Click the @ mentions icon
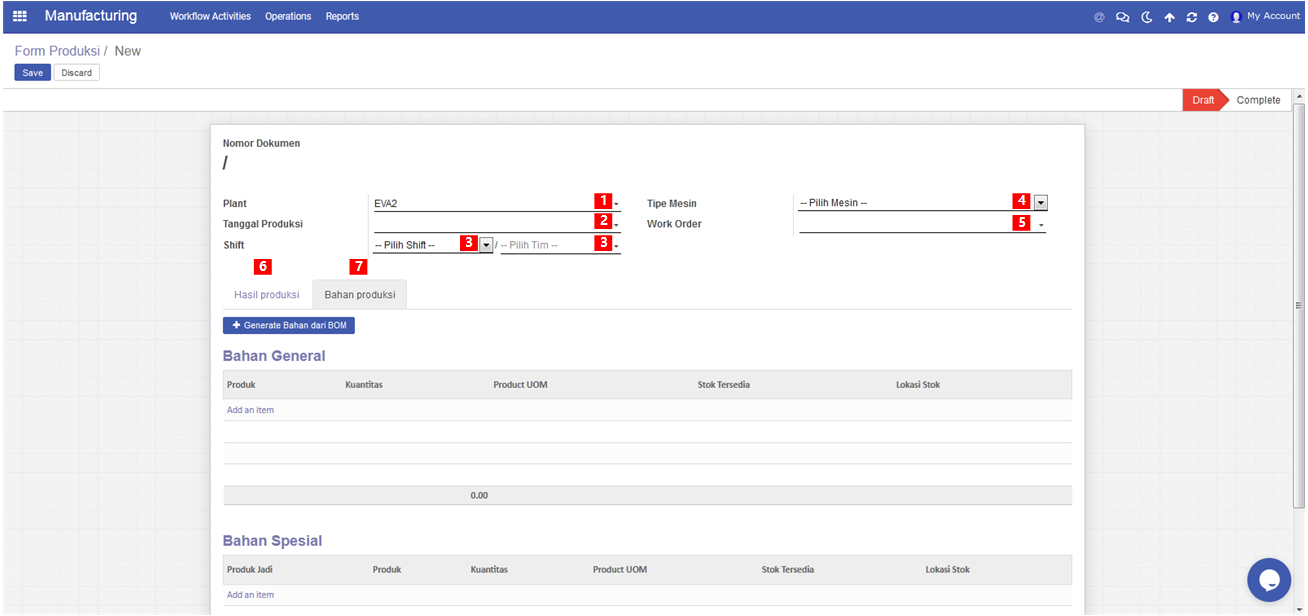1308x616 pixels. click(1099, 17)
